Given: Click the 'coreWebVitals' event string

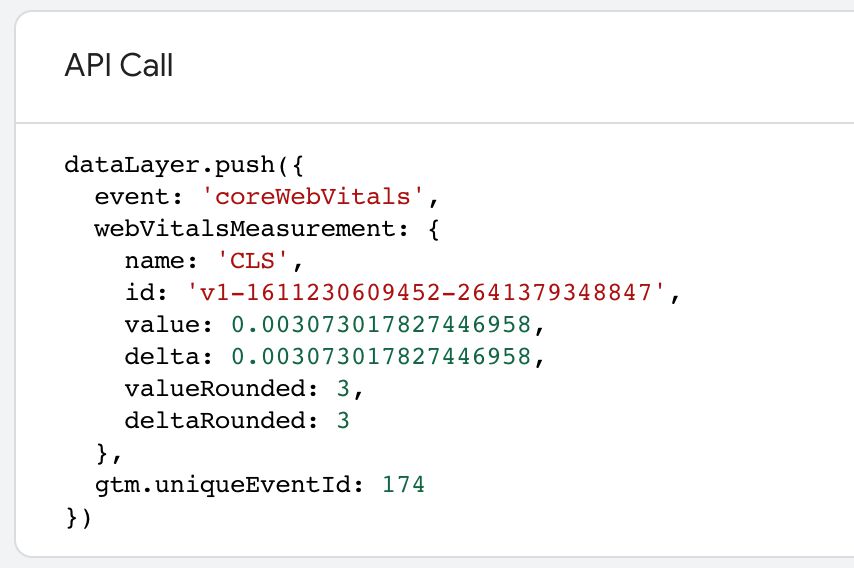Looking at the screenshot, I should point(313,197).
